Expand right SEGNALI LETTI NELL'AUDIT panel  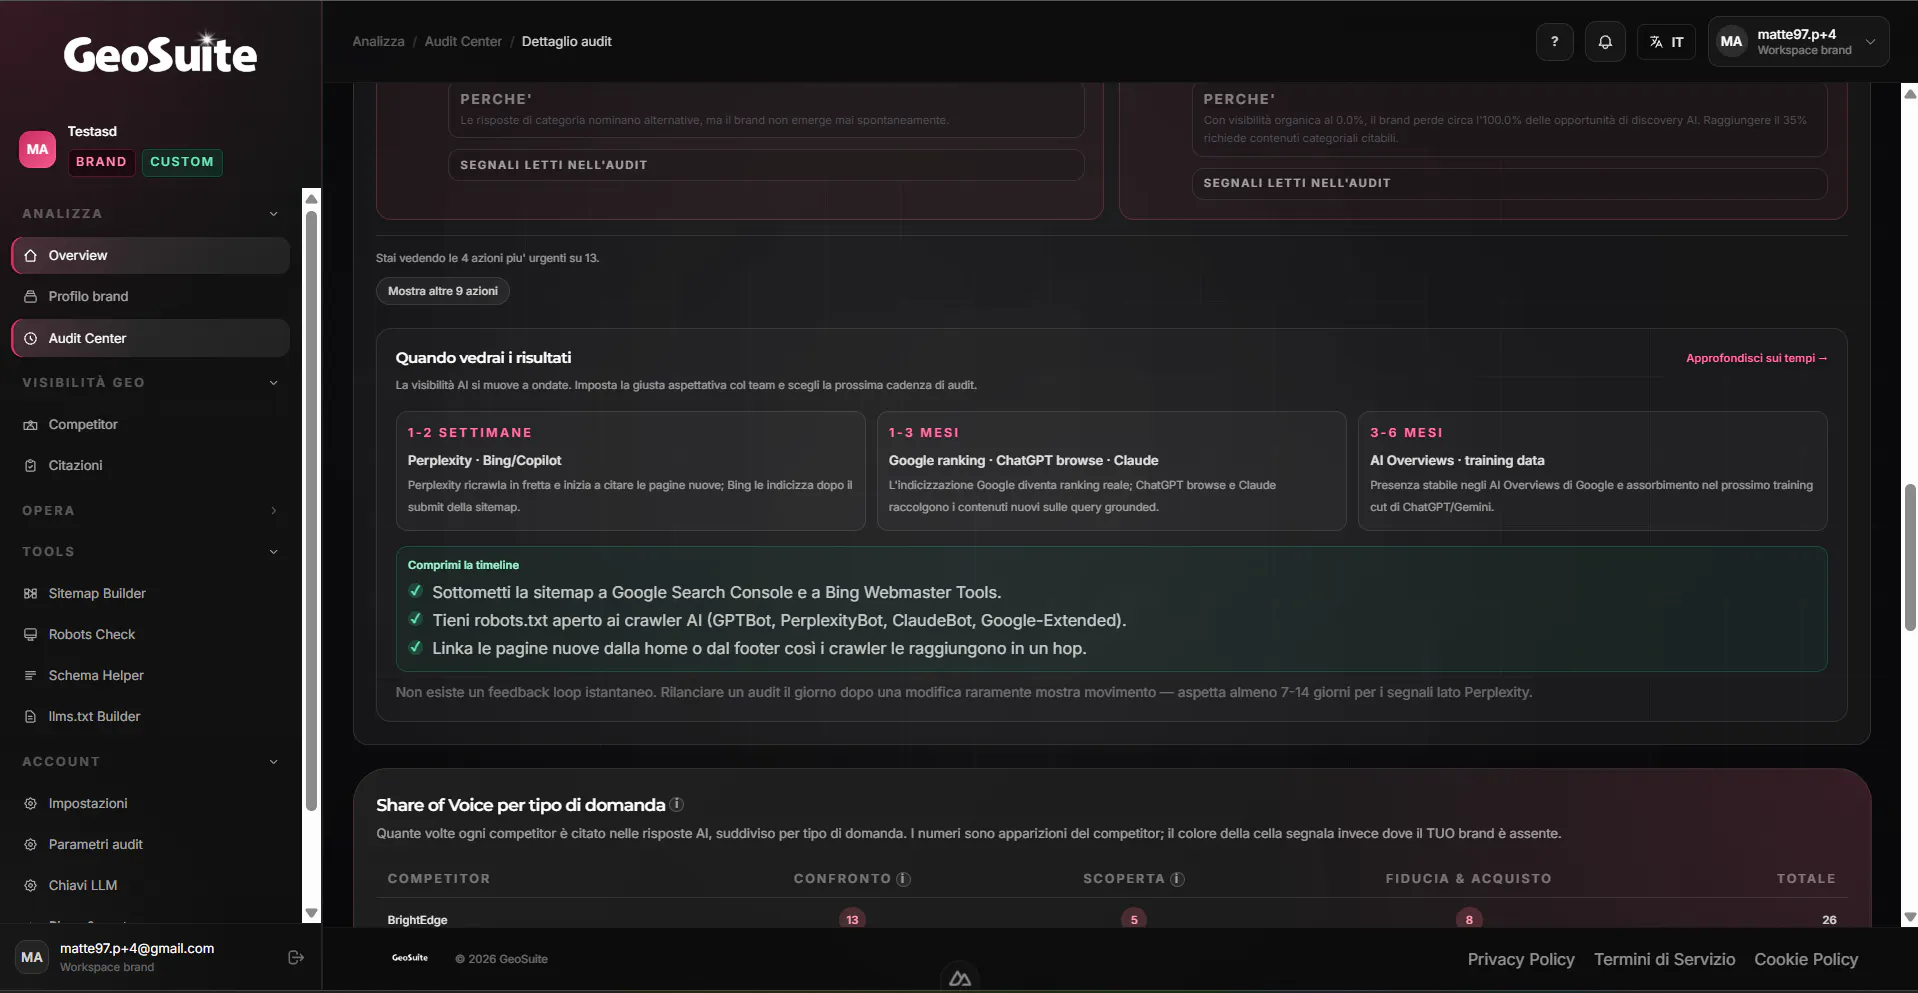tap(1509, 183)
